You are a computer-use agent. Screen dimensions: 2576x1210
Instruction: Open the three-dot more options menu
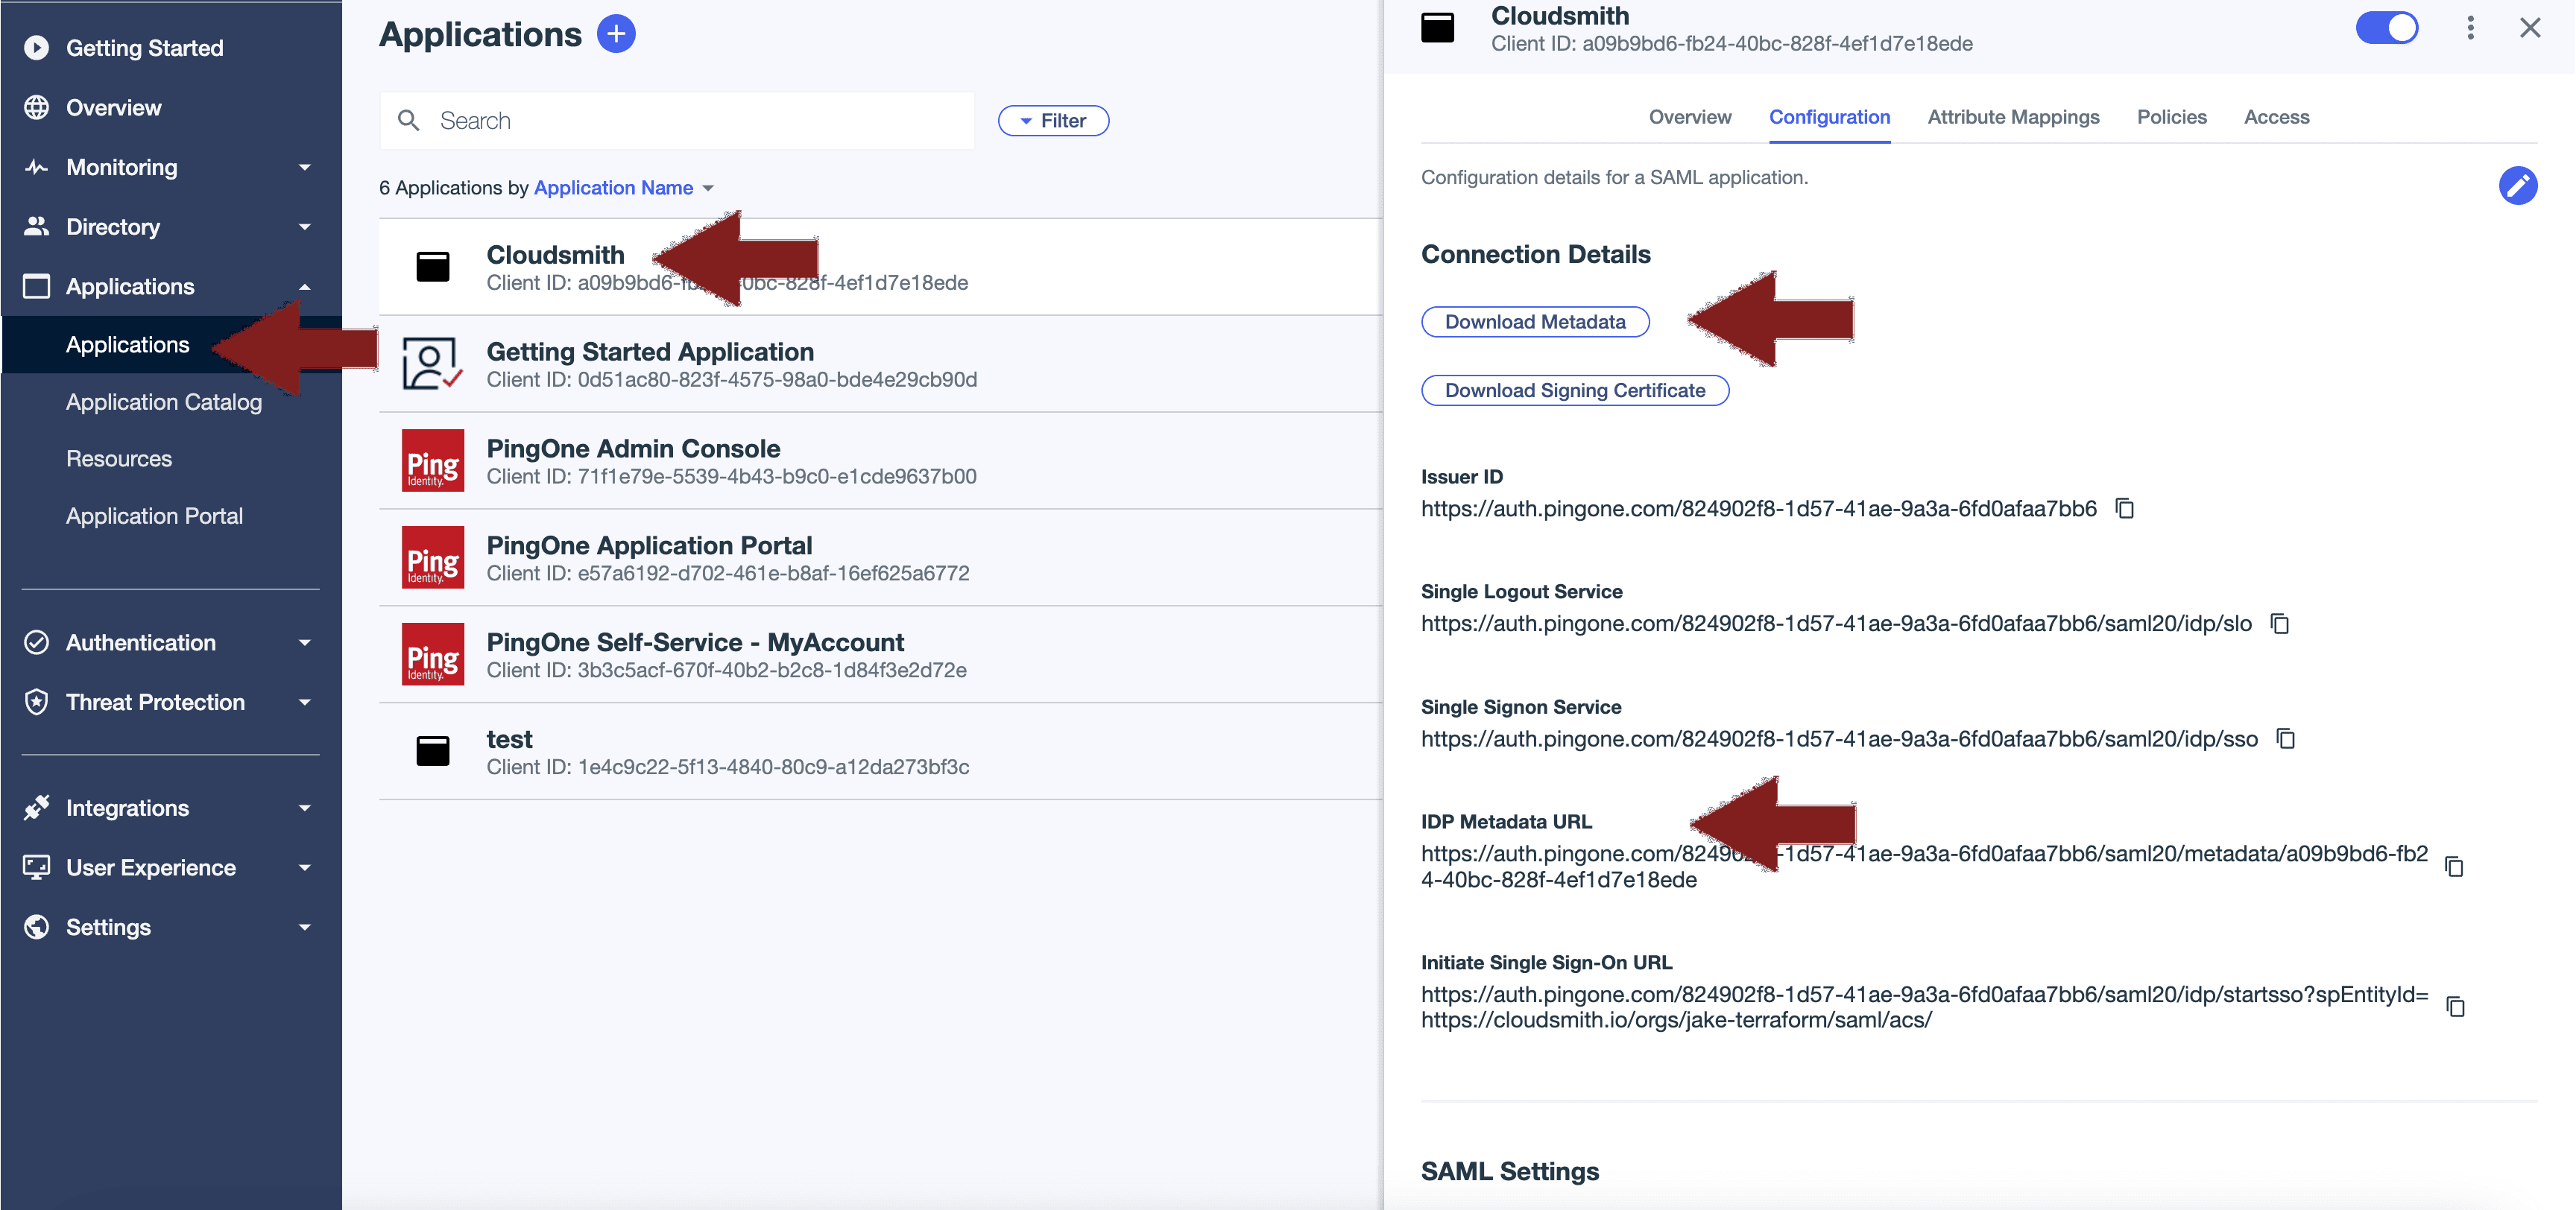2470,28
